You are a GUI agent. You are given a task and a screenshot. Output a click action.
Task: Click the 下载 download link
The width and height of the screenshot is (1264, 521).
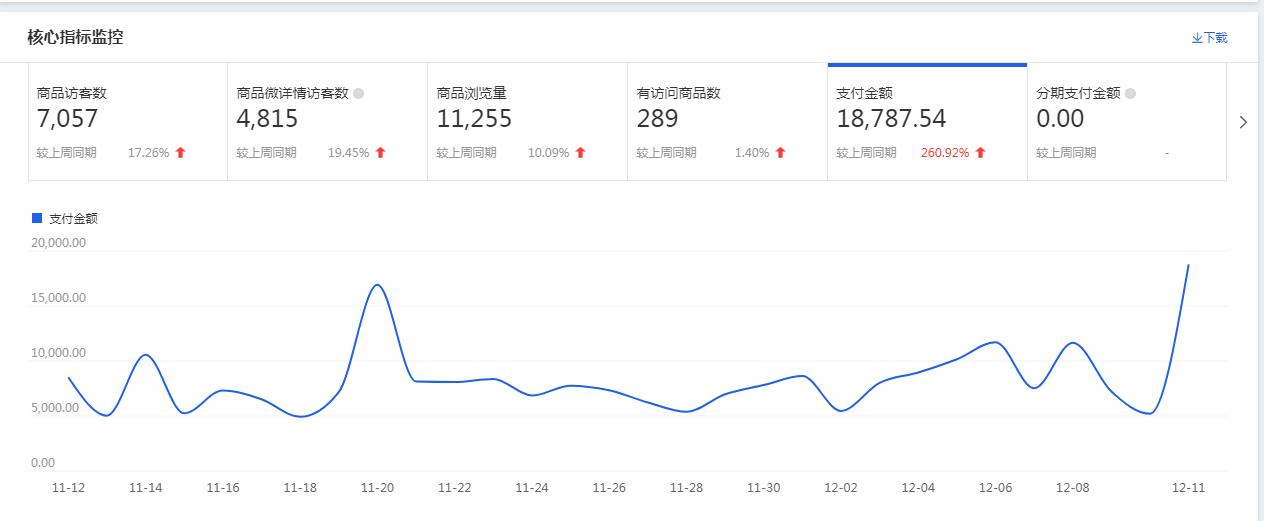point(1209,38)
